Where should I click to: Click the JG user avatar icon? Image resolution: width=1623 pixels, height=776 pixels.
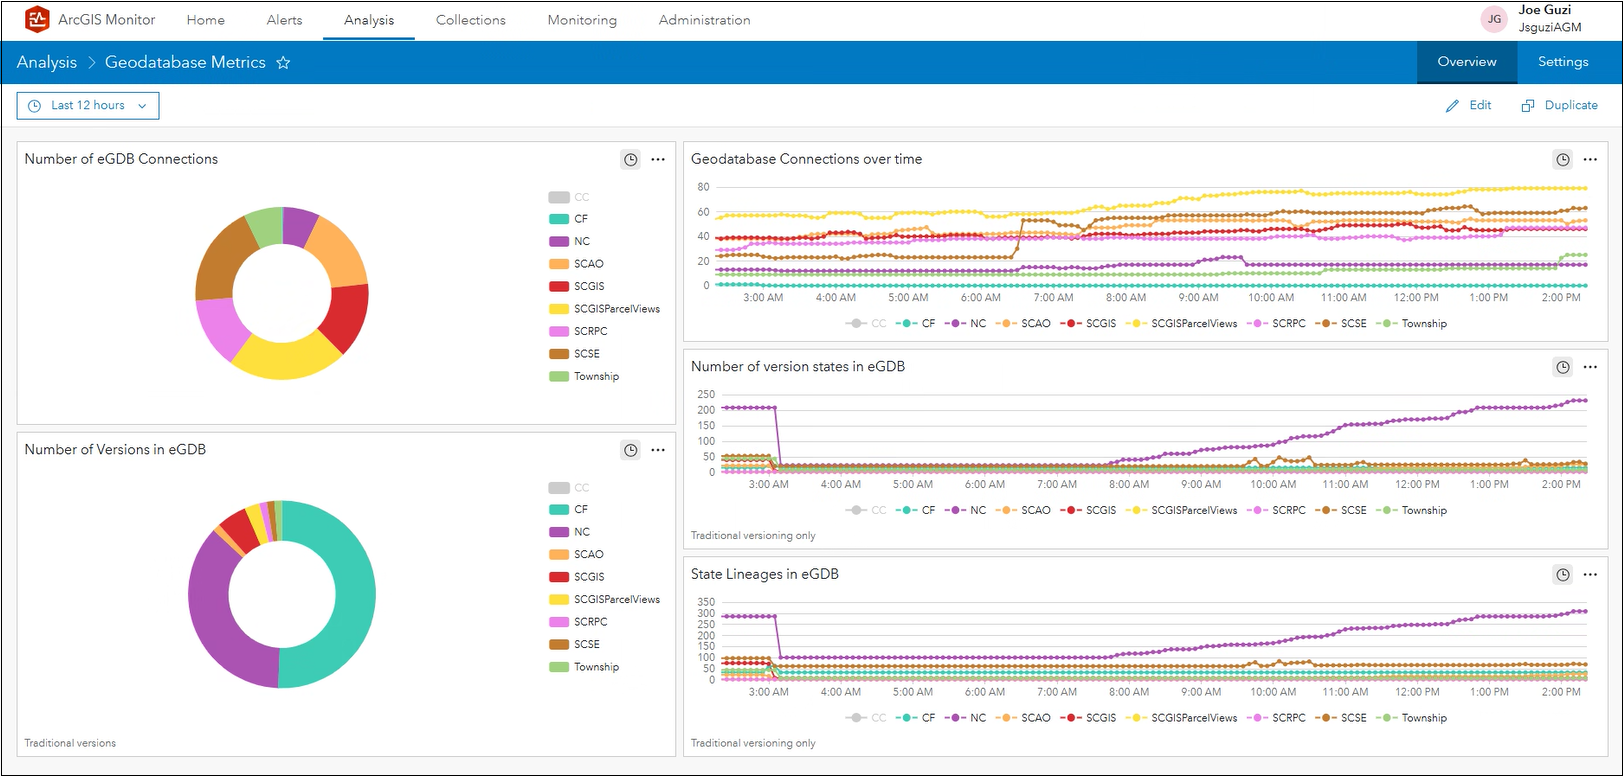[x=1494, y=19]
